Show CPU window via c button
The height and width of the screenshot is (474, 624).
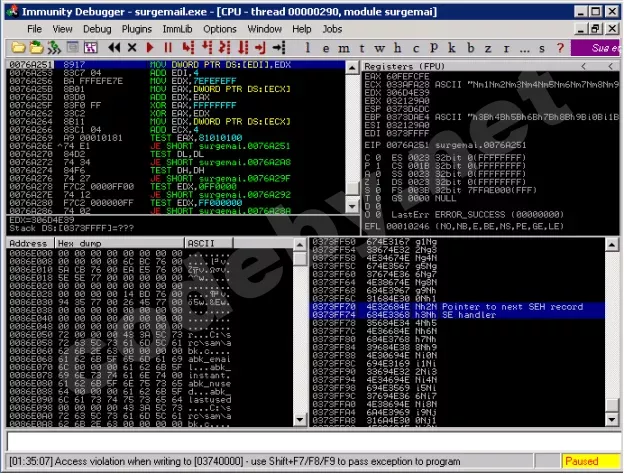click(416, 49)
